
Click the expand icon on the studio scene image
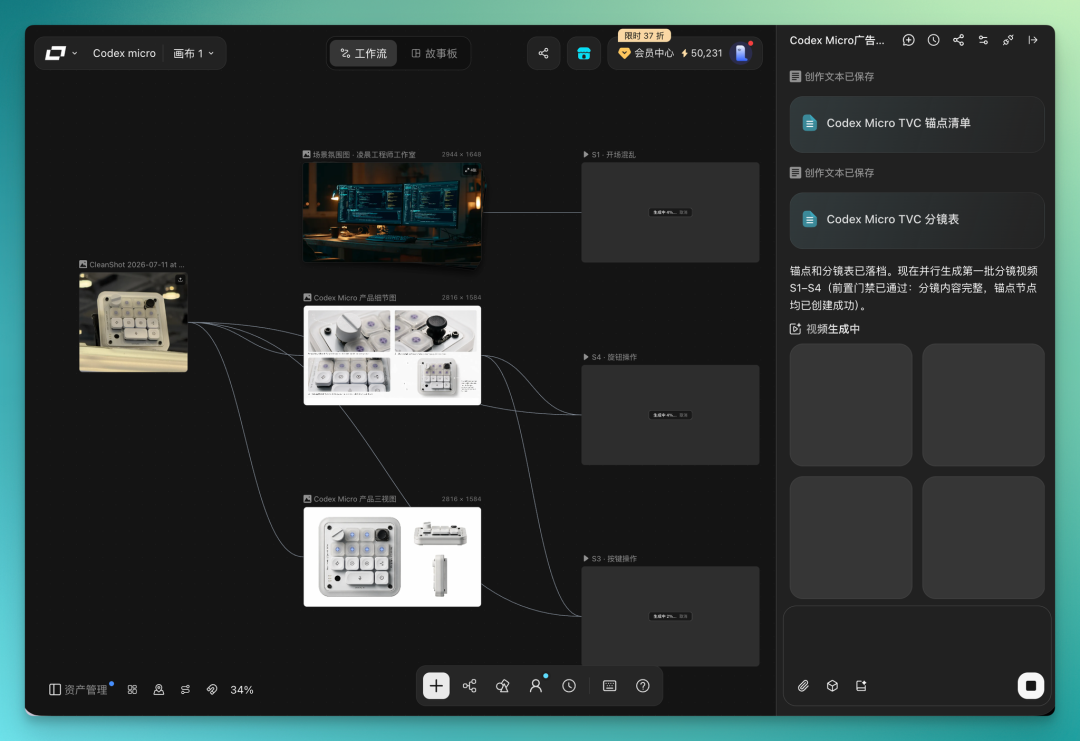470,170
